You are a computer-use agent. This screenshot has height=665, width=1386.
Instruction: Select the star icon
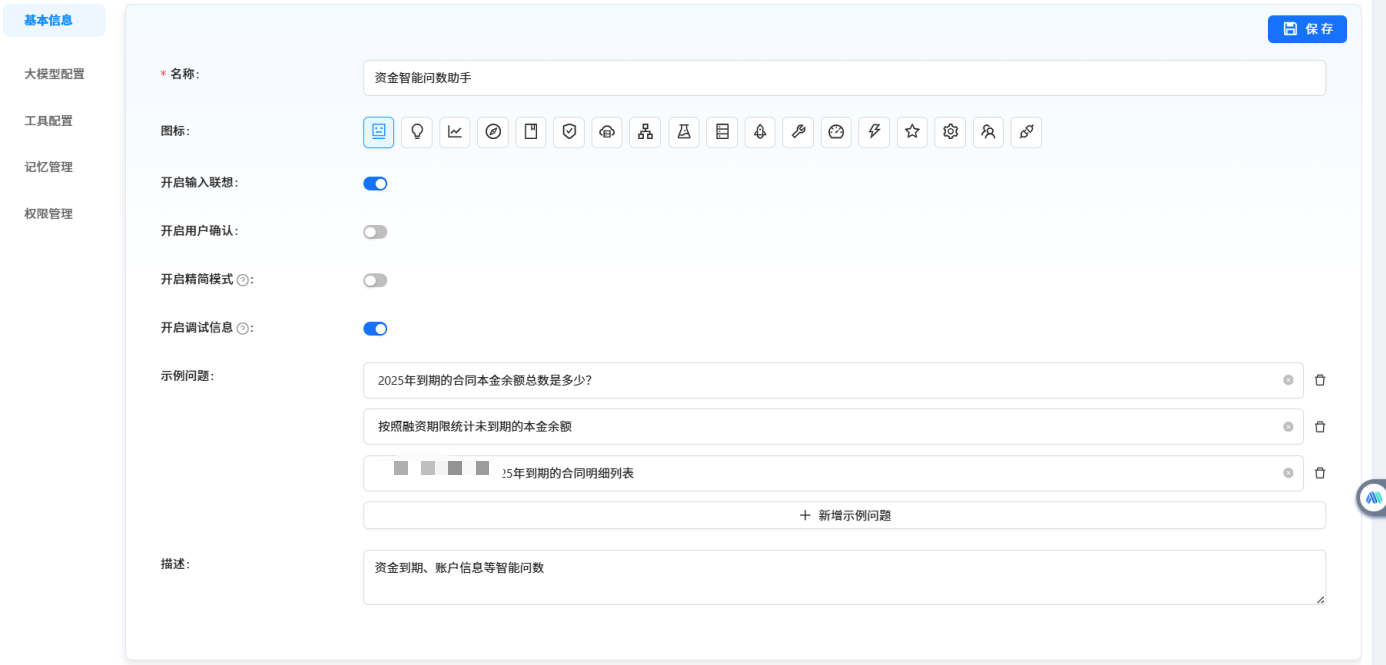[x=912, y=132]
